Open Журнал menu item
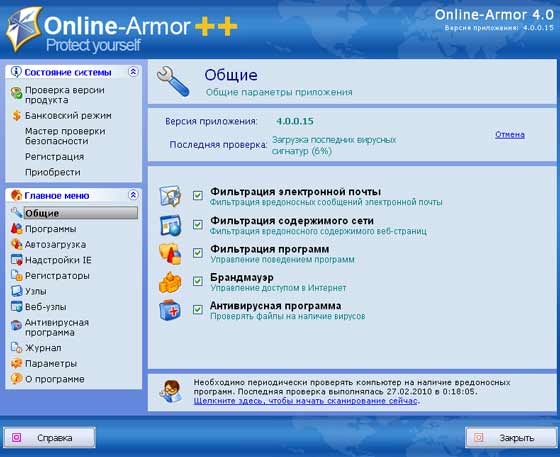The width and height of the screenshot is (560, 457). coord(43,348)
